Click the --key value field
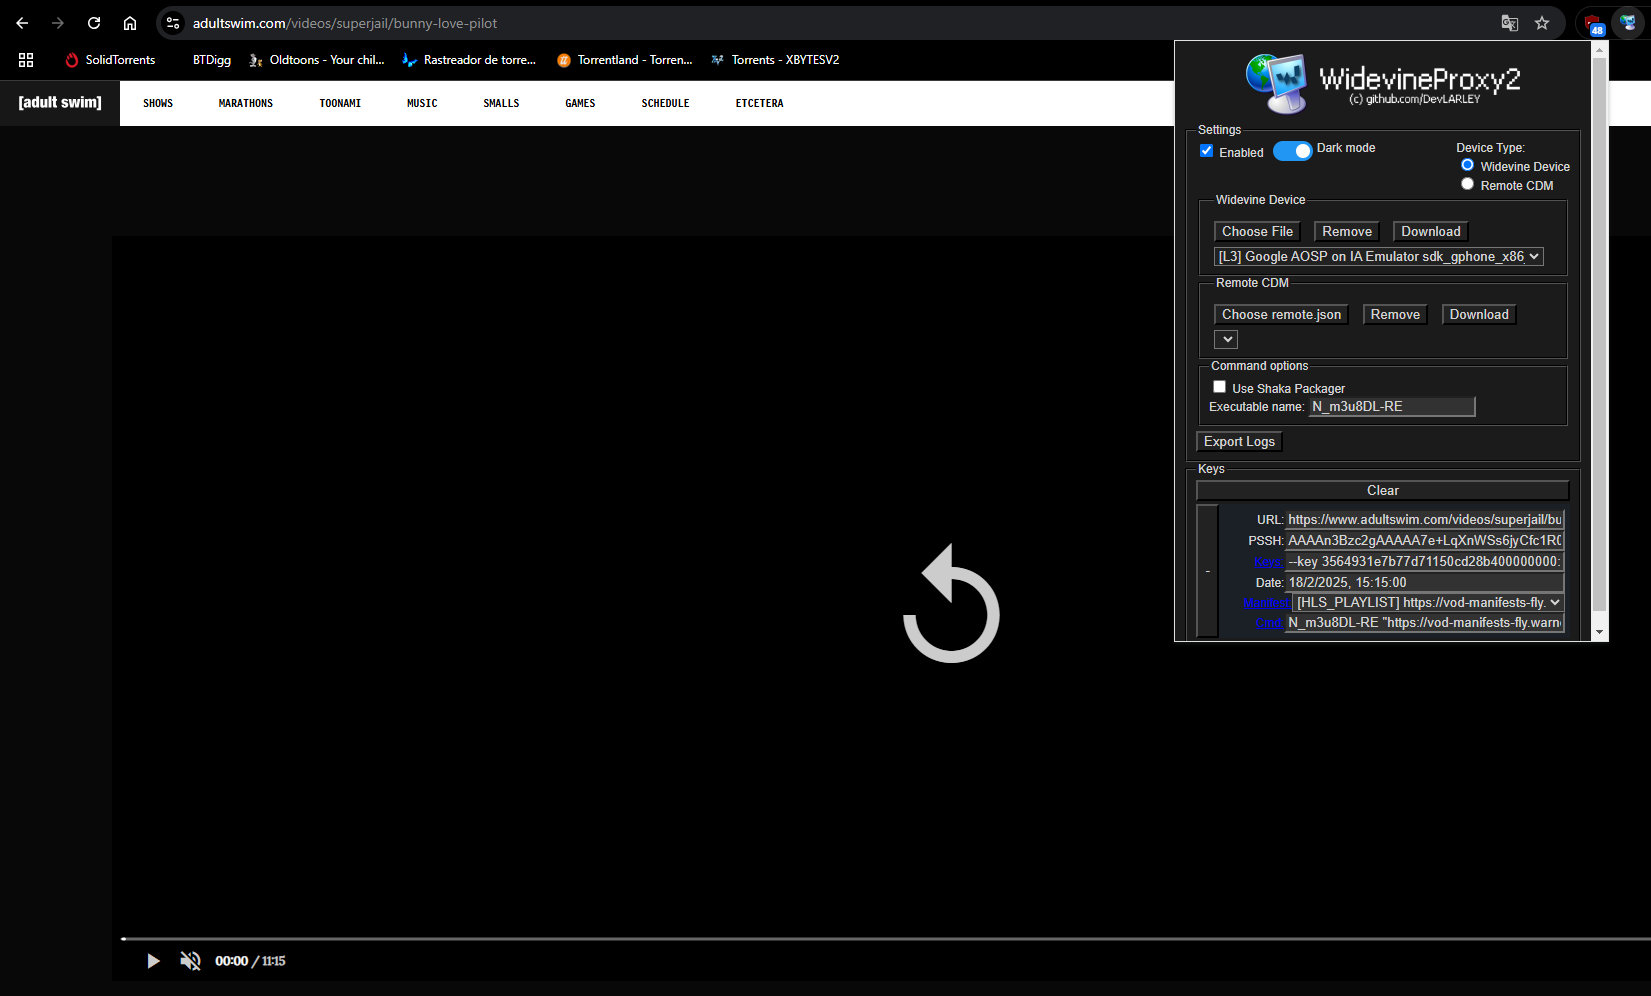Viewport: 1651px width, 996px height. [1424, 562]
